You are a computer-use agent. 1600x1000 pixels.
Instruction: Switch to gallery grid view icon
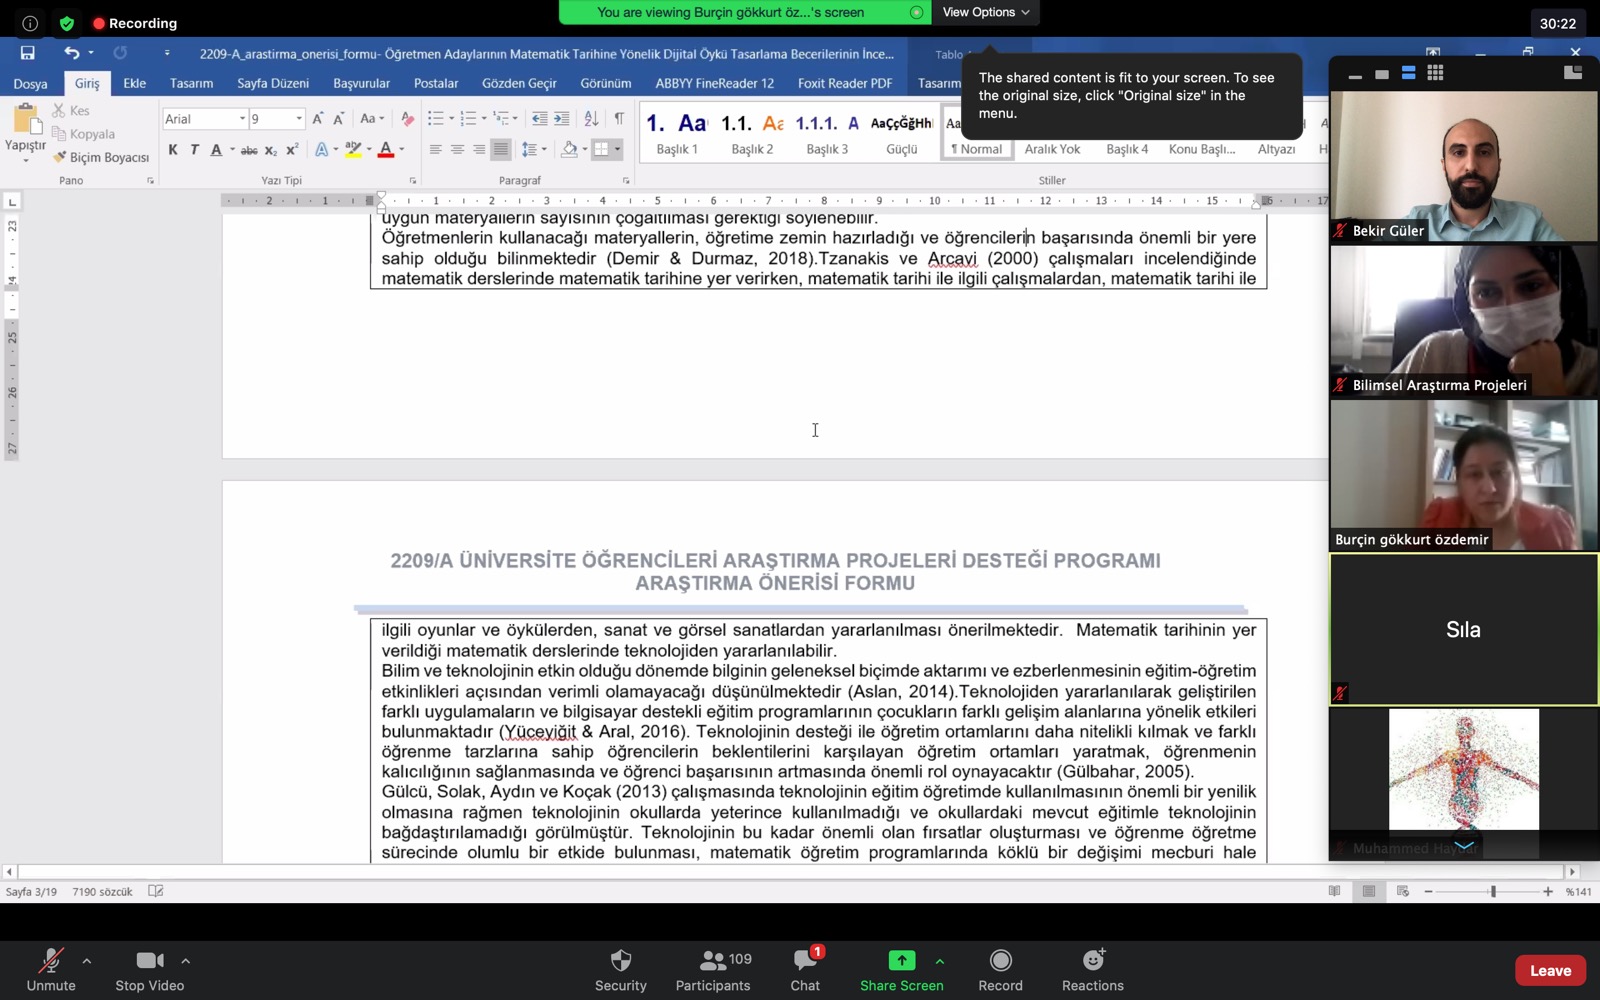pyautogui.click(x=1435, y=73)
